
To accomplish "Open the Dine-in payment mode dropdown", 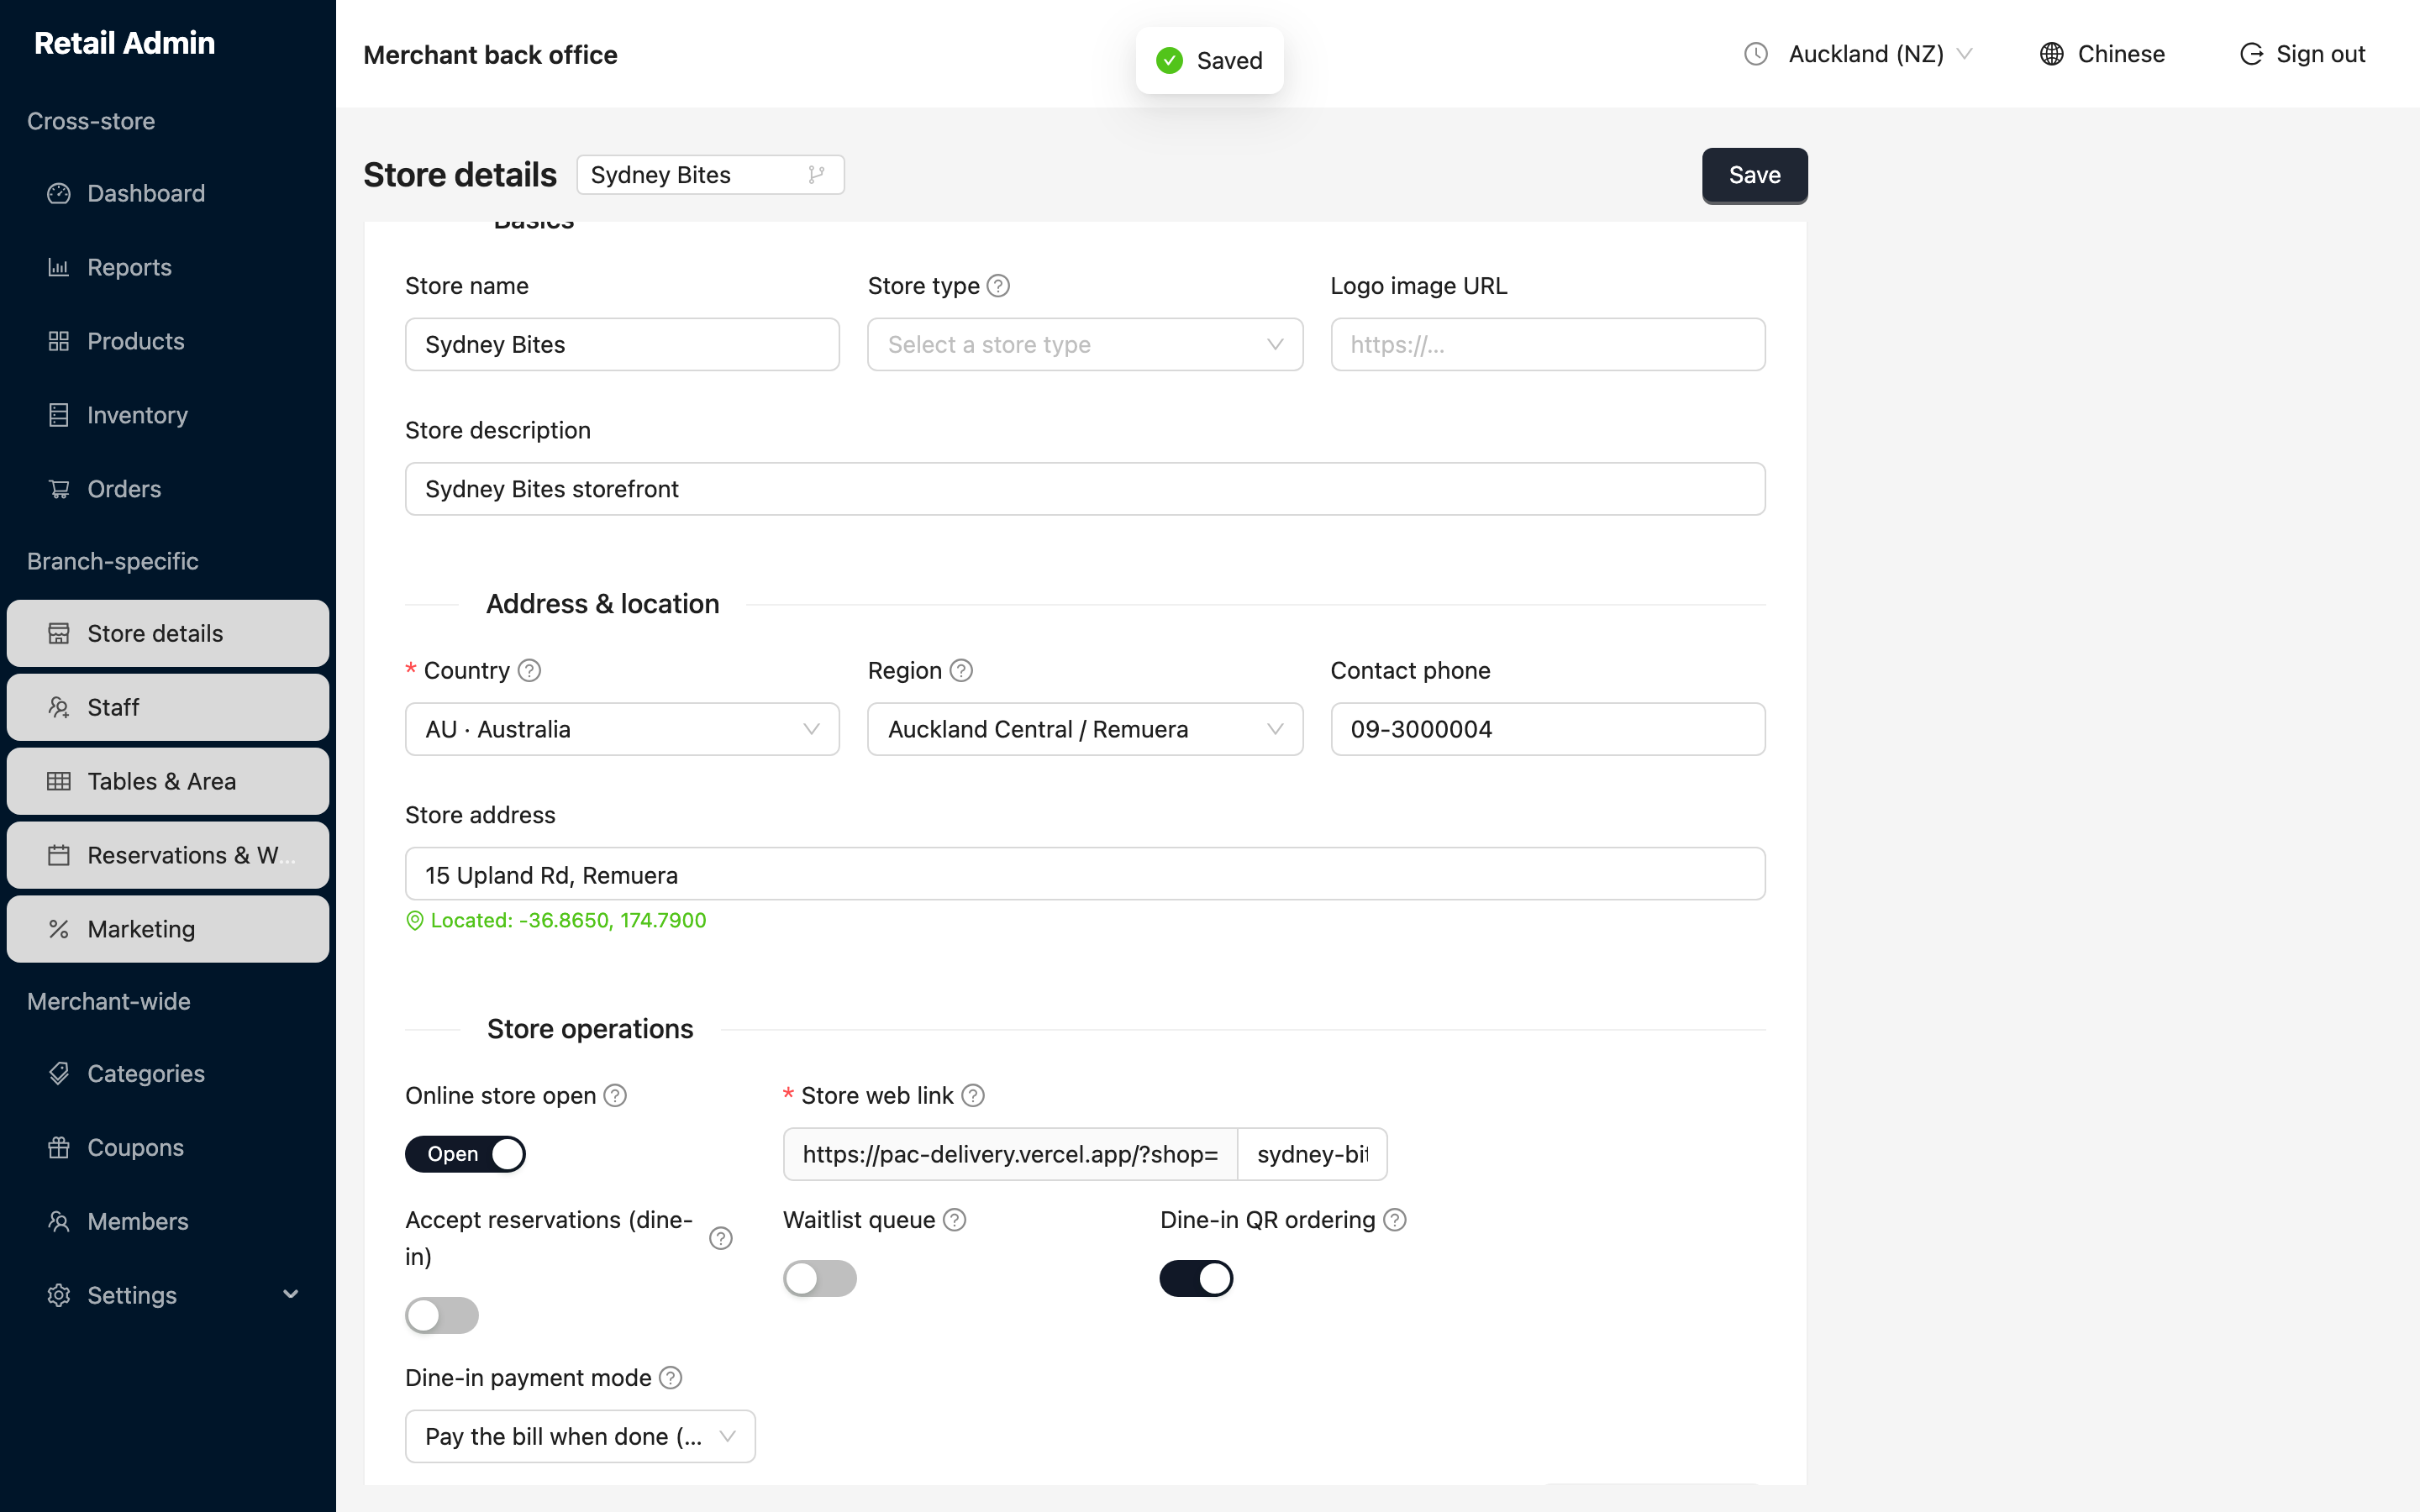I will [x=580, y=1436].
